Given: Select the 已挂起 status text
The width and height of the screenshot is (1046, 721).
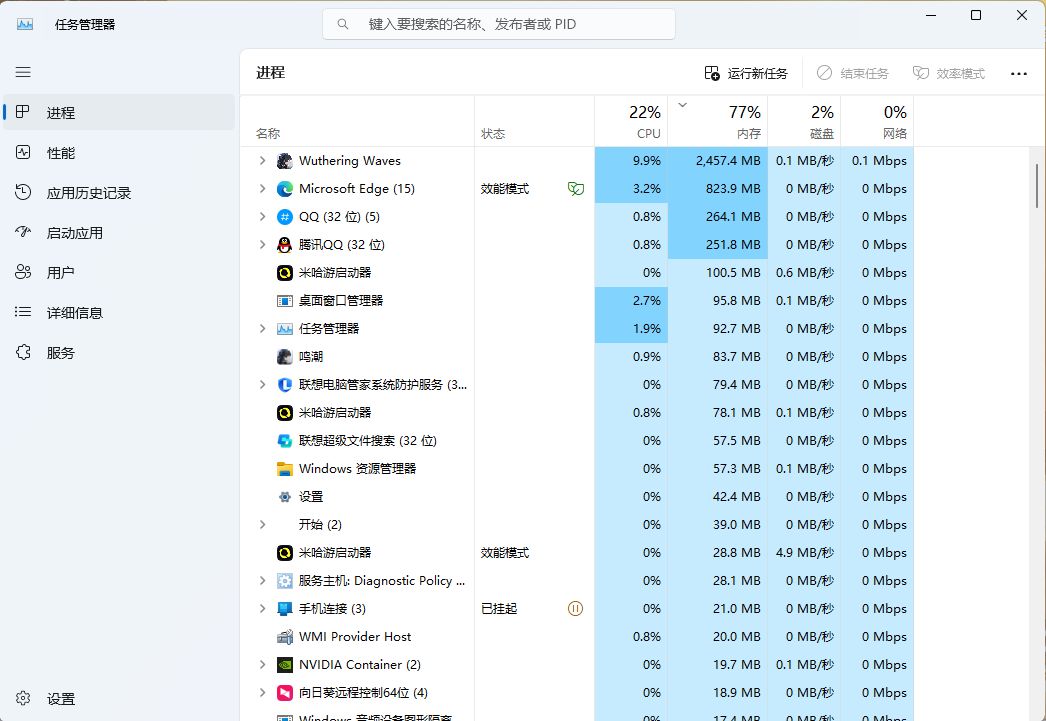Looking at the screenshot, I should point(499,609).
